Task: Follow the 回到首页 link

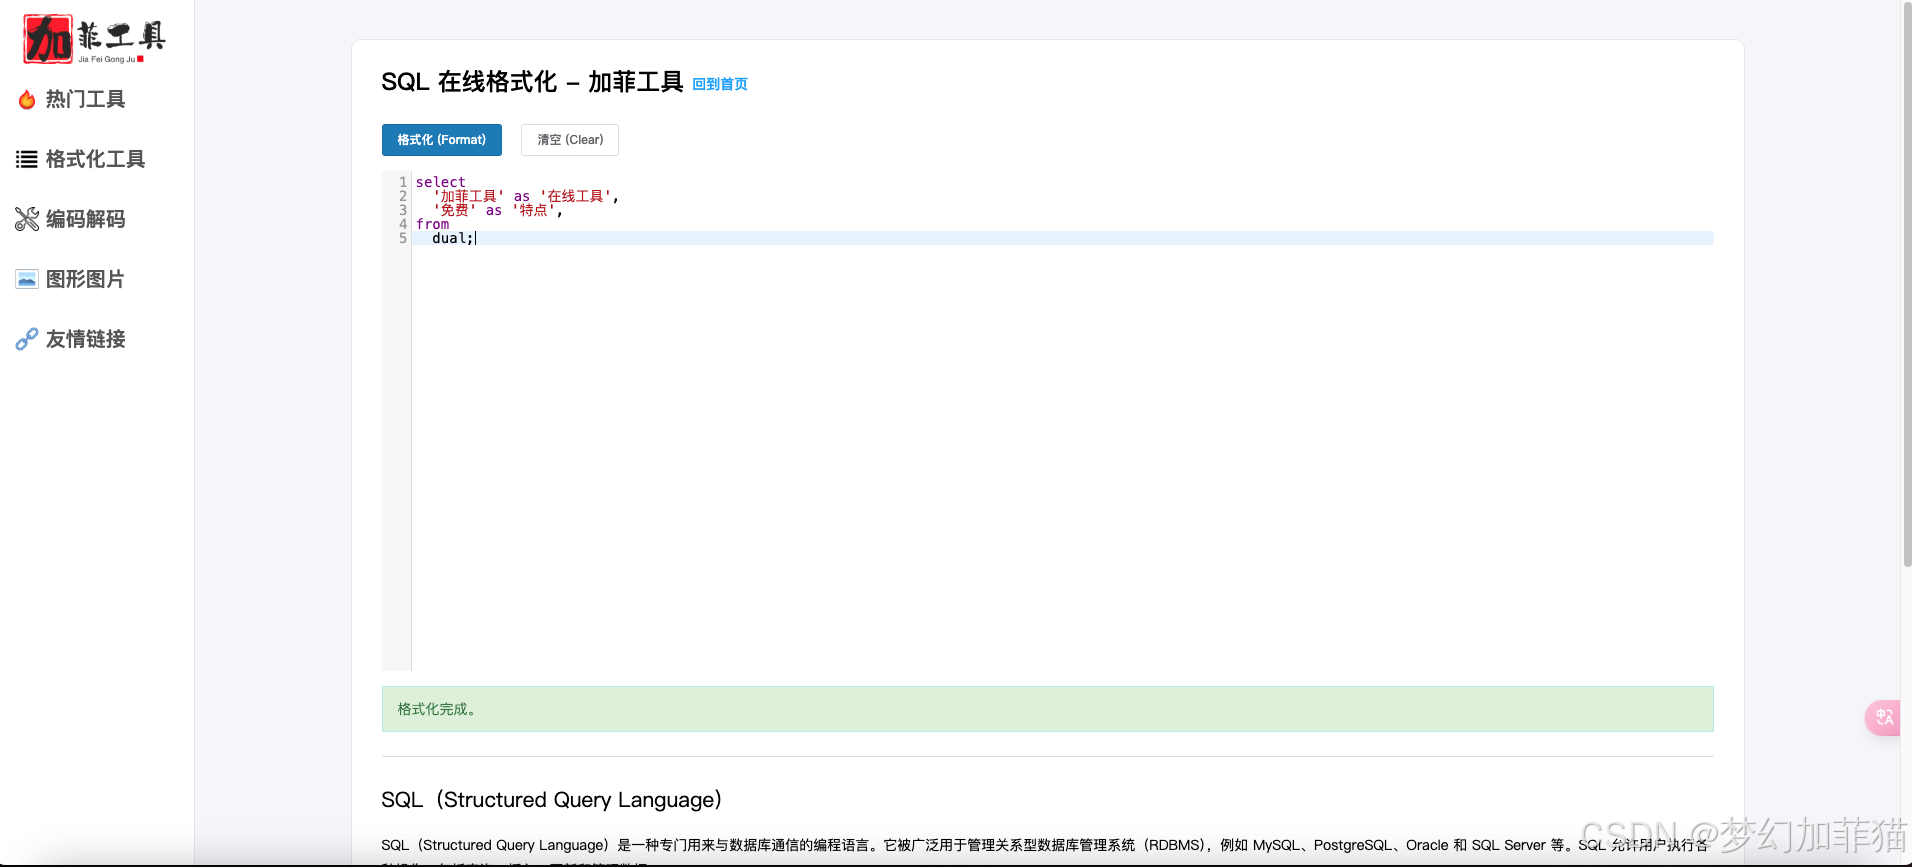Action: (720, 84)
